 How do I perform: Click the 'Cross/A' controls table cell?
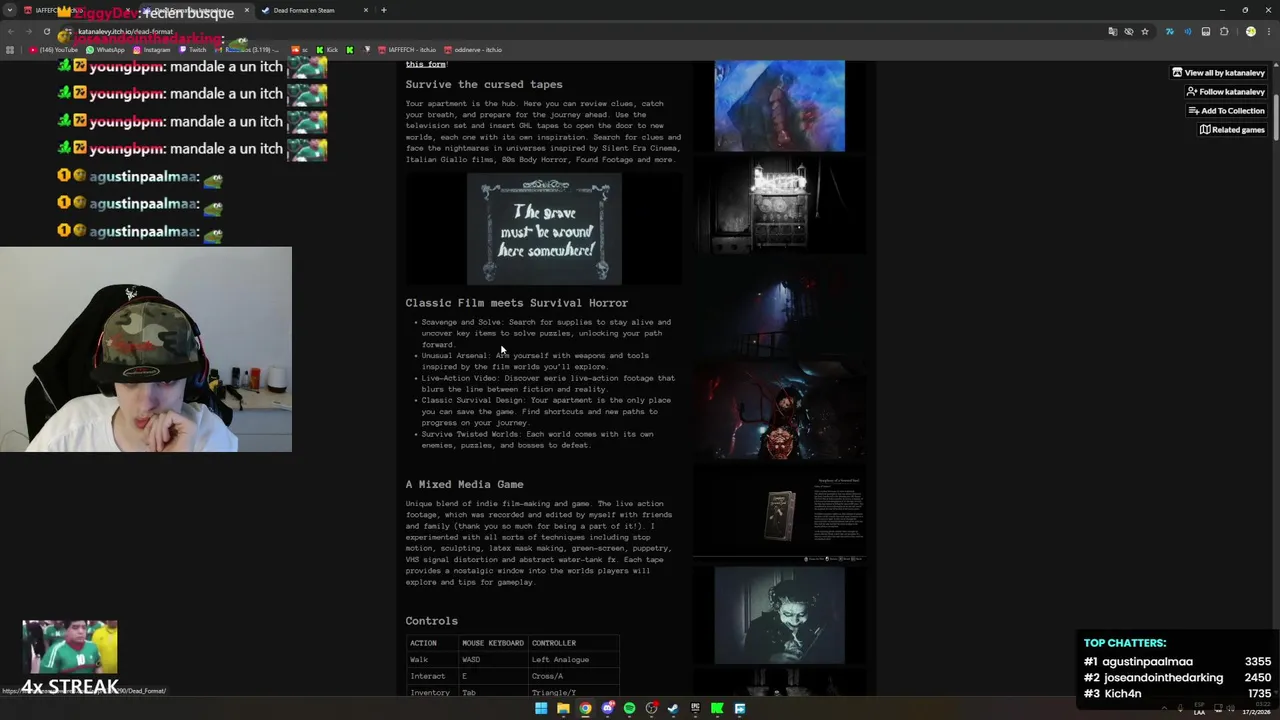click(574, 676)
